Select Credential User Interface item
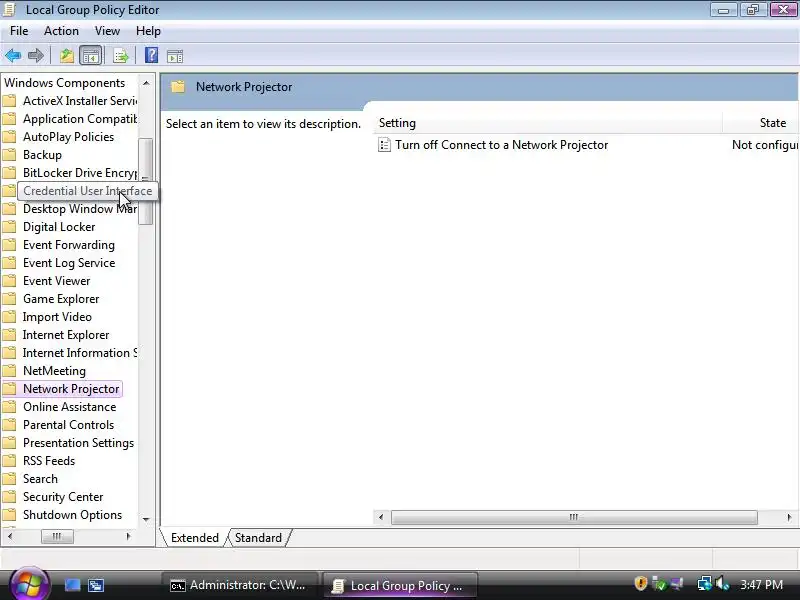 [88, 191]
